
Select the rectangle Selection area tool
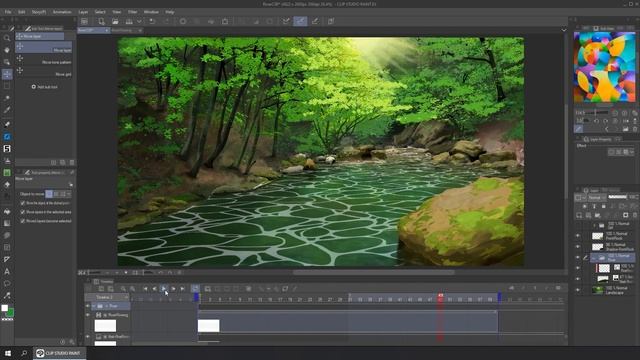[x=7, y=86]
